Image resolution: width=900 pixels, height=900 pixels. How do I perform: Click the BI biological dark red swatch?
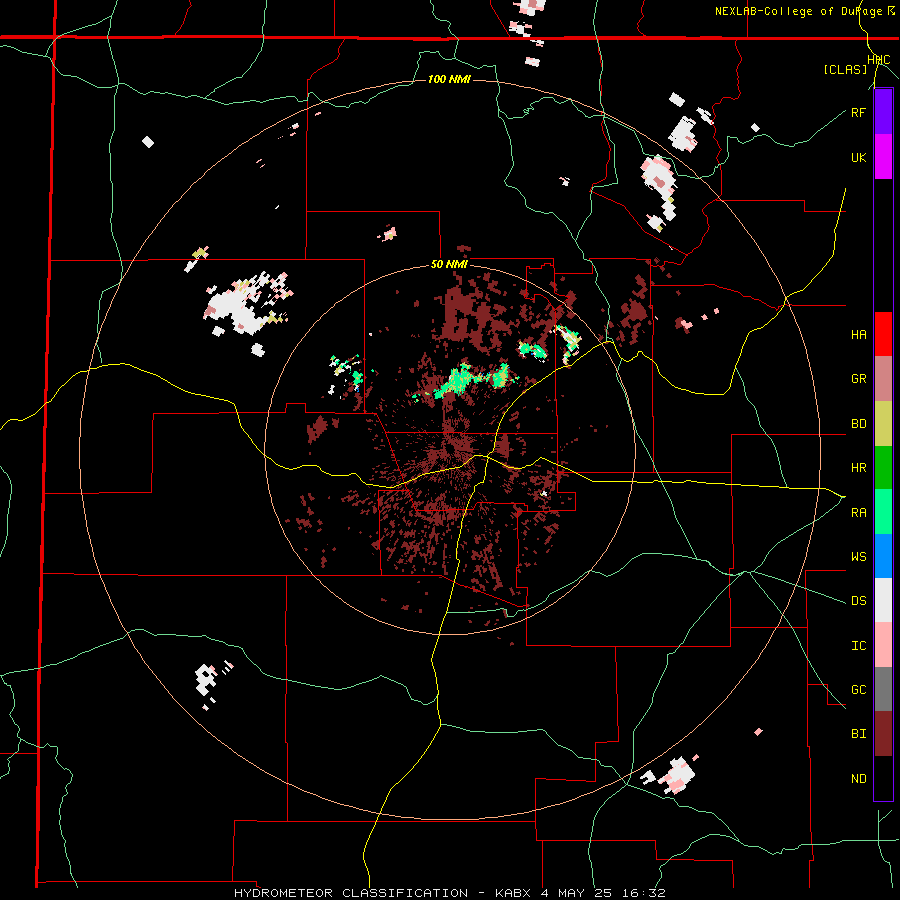pyautogui.click(x=883, y=734)
